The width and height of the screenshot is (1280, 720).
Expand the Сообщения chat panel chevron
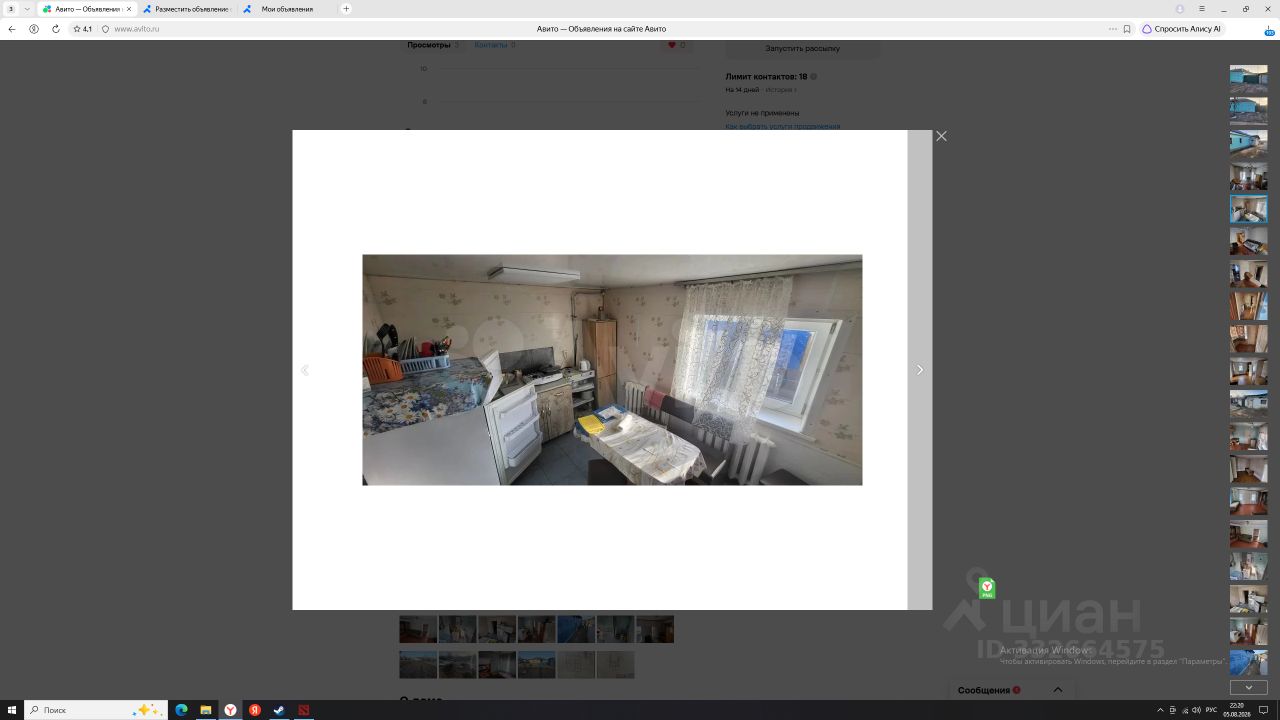click(x=1057, y=690)
